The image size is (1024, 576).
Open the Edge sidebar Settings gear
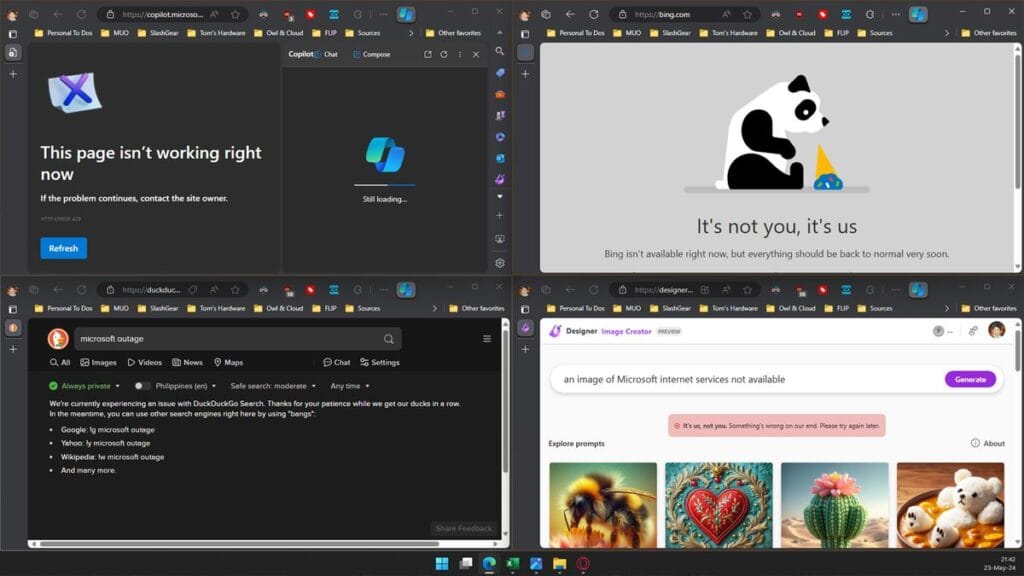pyautogui.click(x=500, y=262)
